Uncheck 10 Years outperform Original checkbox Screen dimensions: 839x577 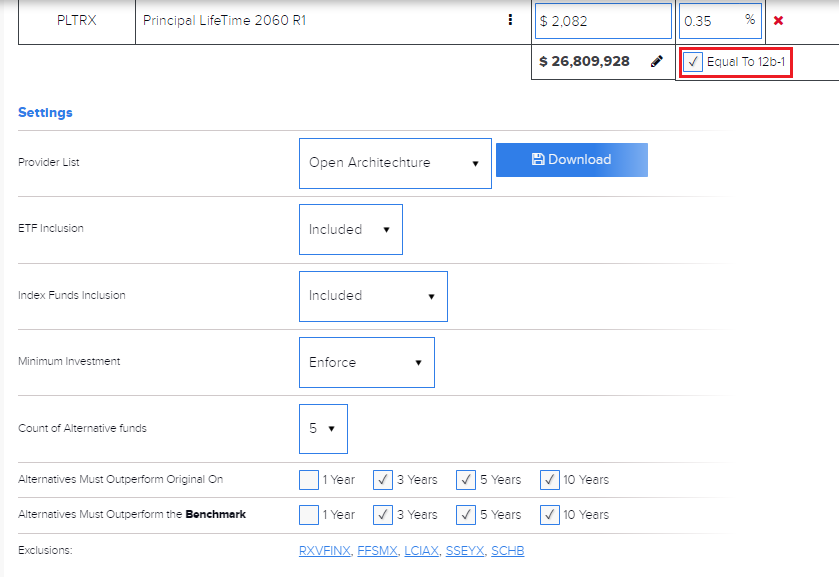tap(549, 480)
